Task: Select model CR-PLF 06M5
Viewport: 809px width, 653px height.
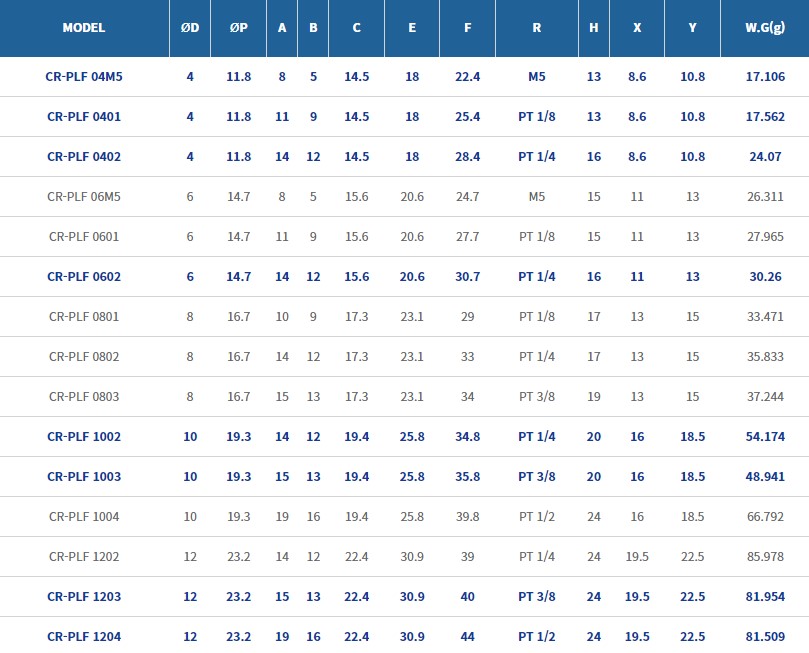Action: 84,196
